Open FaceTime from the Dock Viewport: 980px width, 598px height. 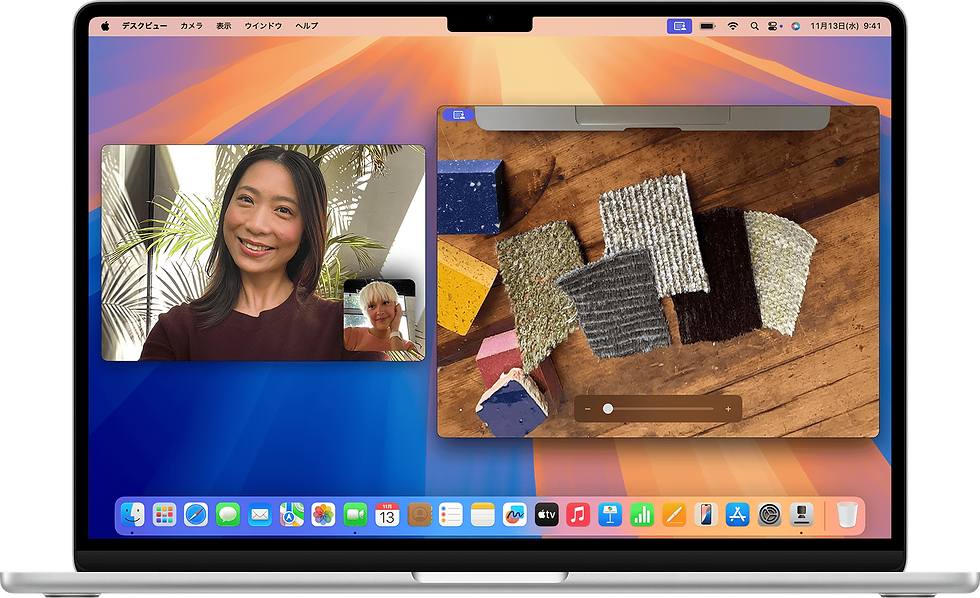[x=355, y=515]
